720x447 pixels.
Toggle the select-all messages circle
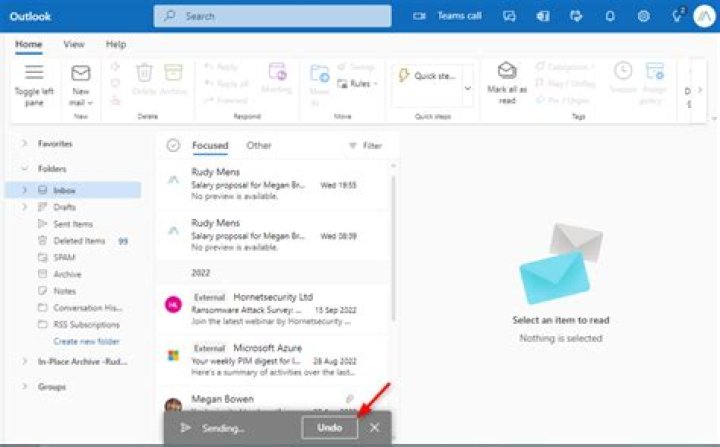coord(173,145)
